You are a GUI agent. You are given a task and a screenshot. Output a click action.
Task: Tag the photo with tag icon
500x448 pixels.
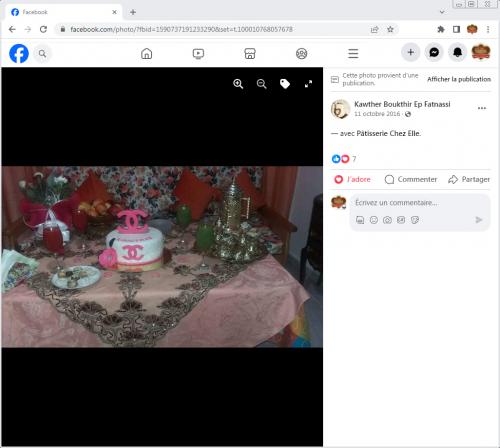click(x=285, y=84)
